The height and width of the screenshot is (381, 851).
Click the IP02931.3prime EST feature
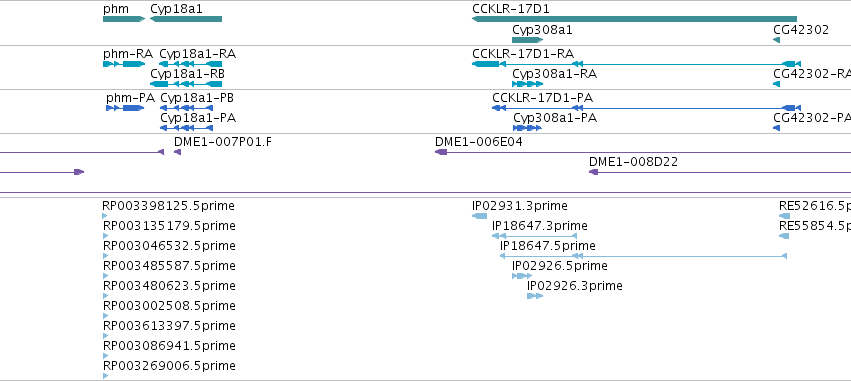coord(479,216)
